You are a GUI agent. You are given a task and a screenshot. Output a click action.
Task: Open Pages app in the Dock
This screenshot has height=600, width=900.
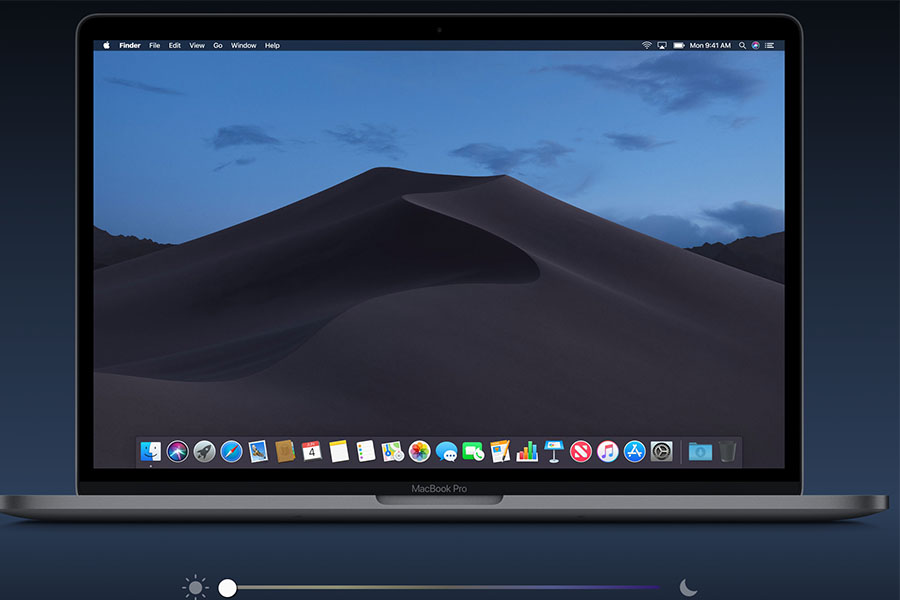(500, 451)
